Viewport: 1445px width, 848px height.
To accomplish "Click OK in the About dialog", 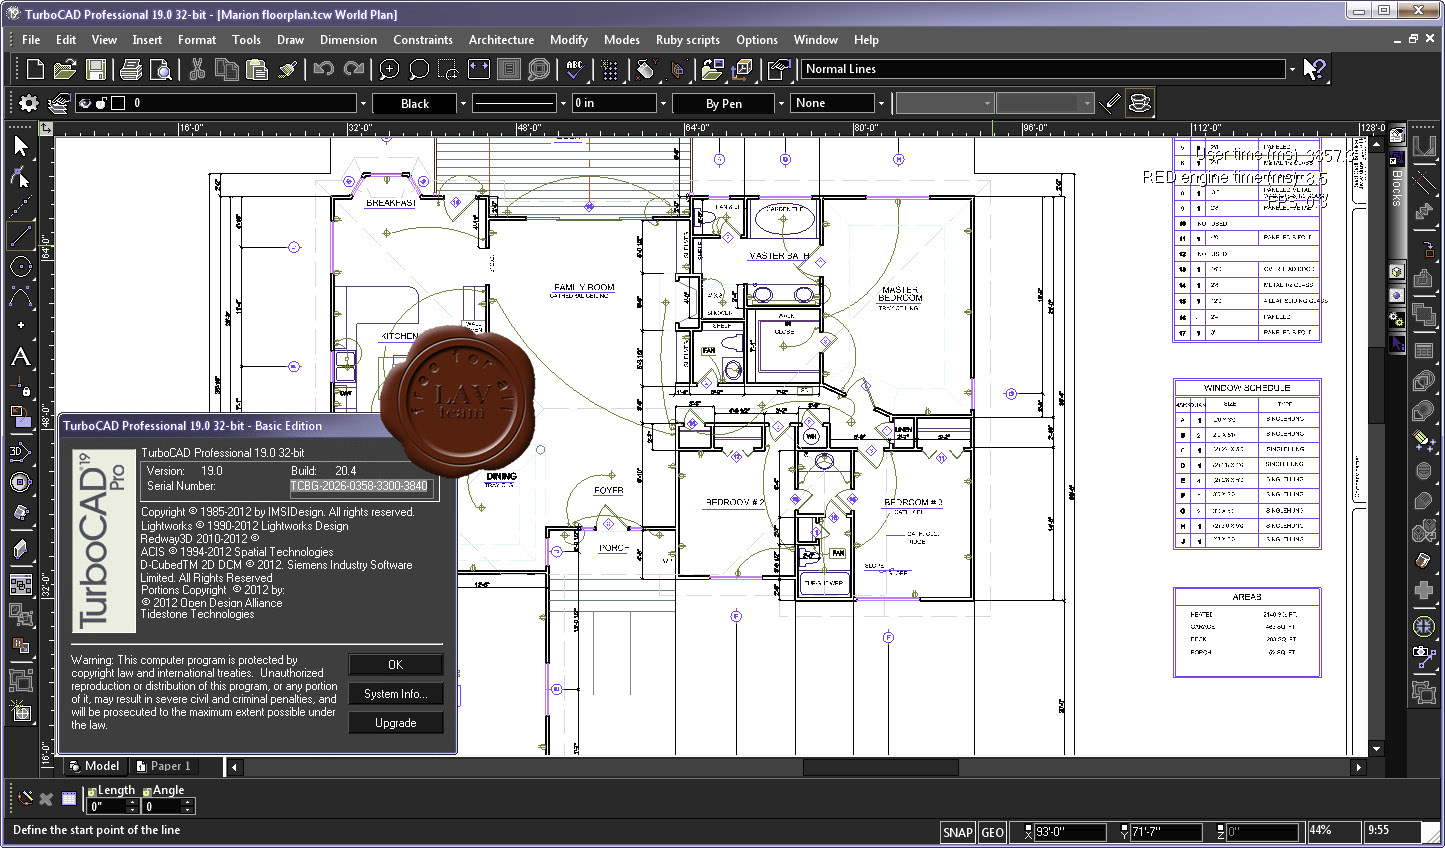I will [395, 665].
